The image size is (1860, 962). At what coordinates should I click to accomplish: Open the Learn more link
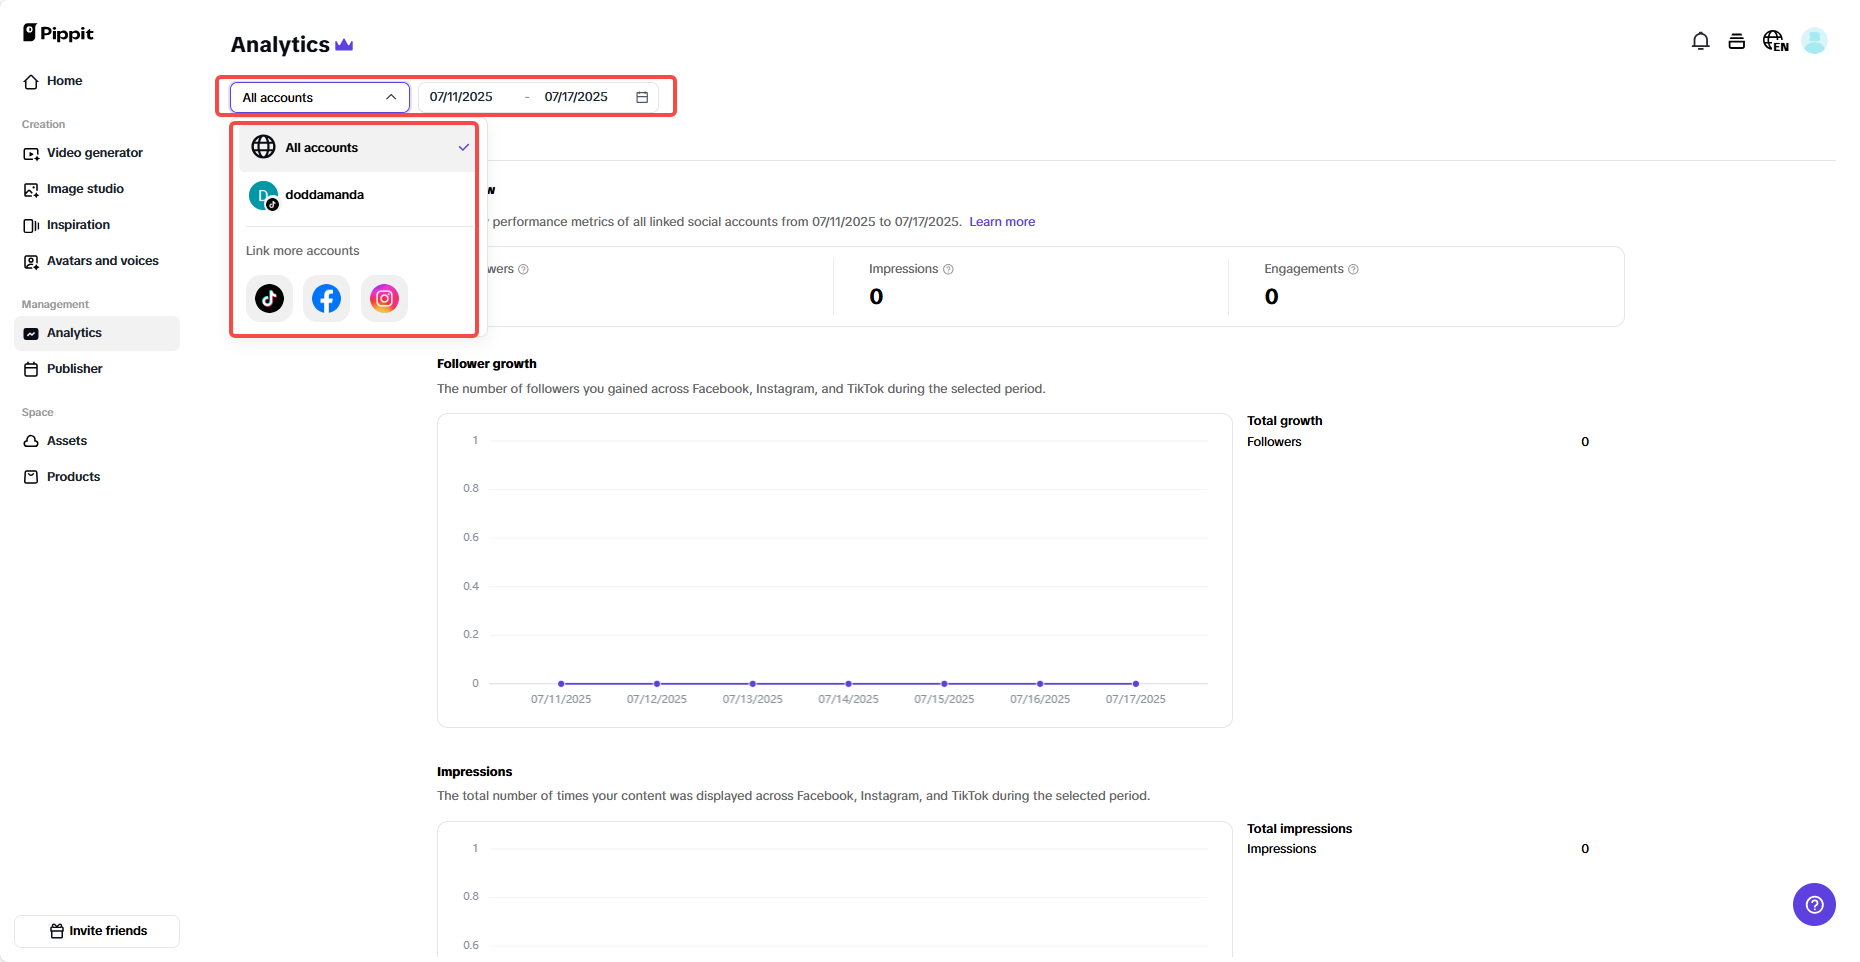click(1002, 222)
